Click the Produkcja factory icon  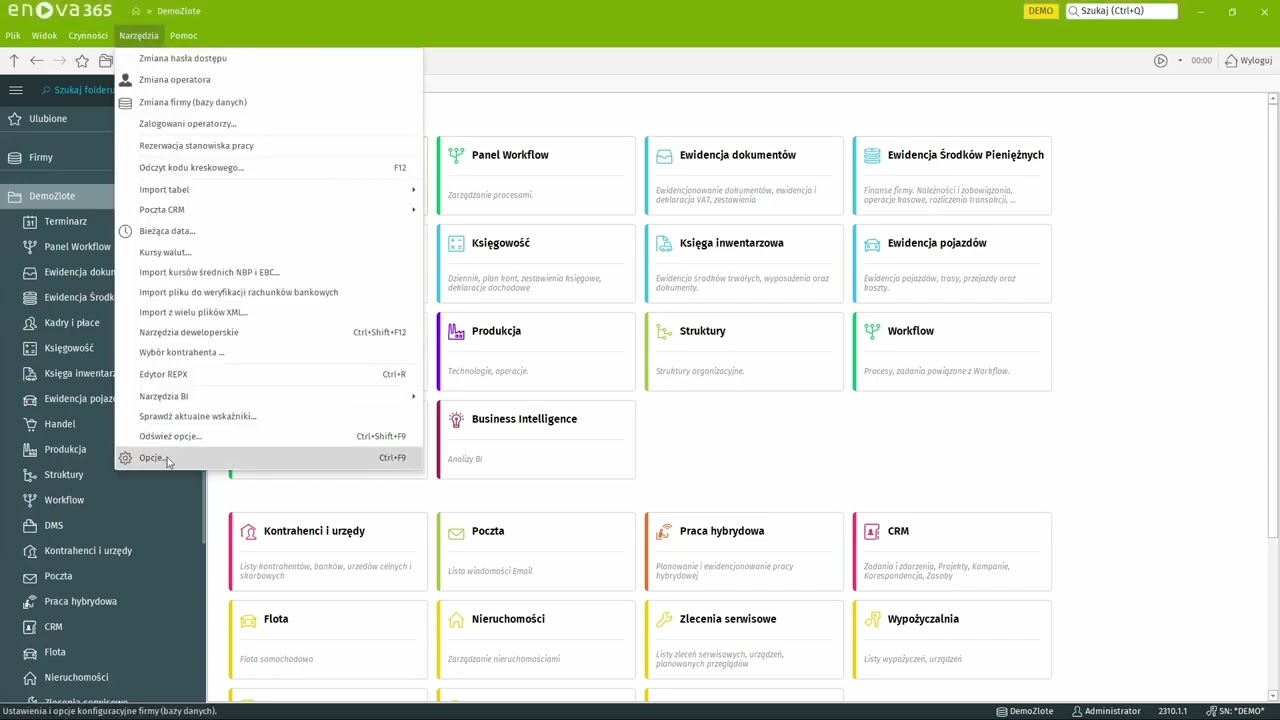pos(456,331)
